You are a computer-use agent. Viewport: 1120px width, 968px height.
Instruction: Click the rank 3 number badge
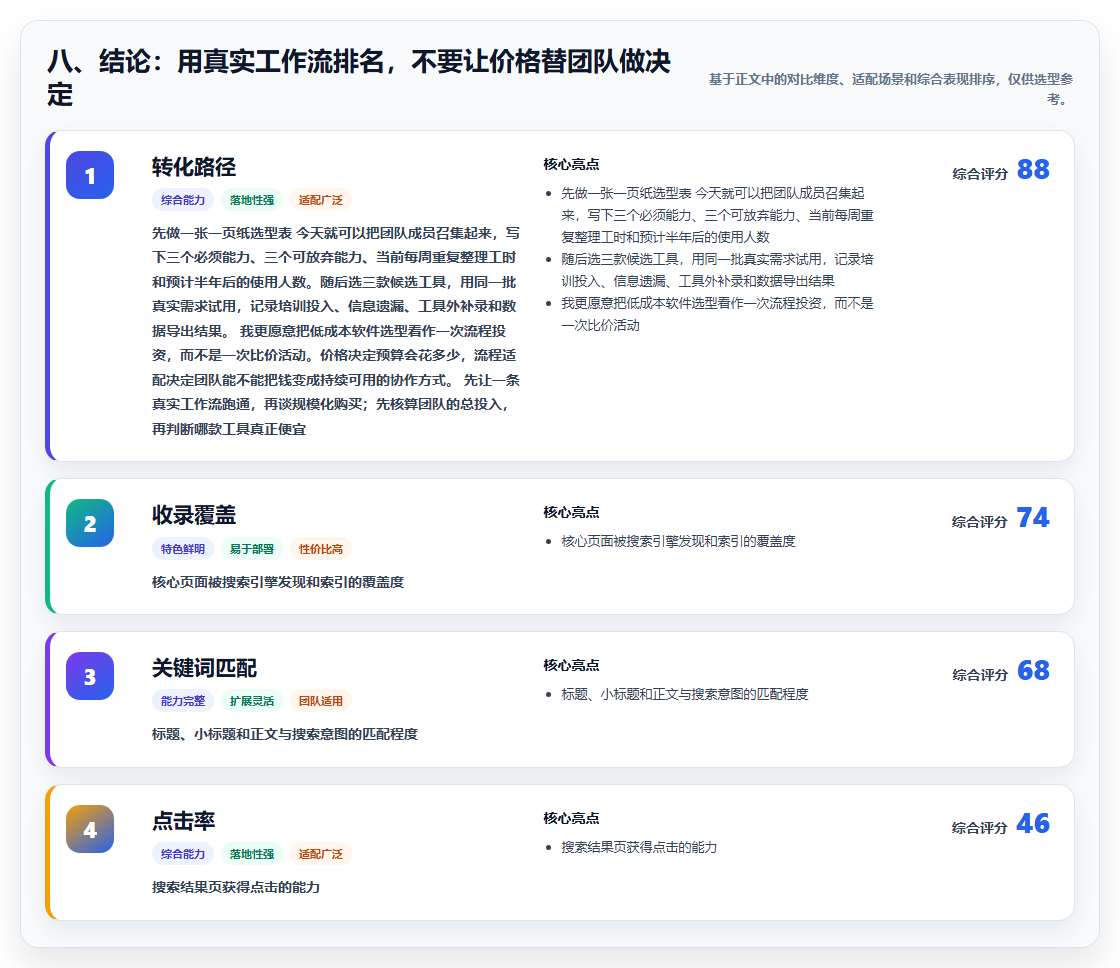pos(90,676)
